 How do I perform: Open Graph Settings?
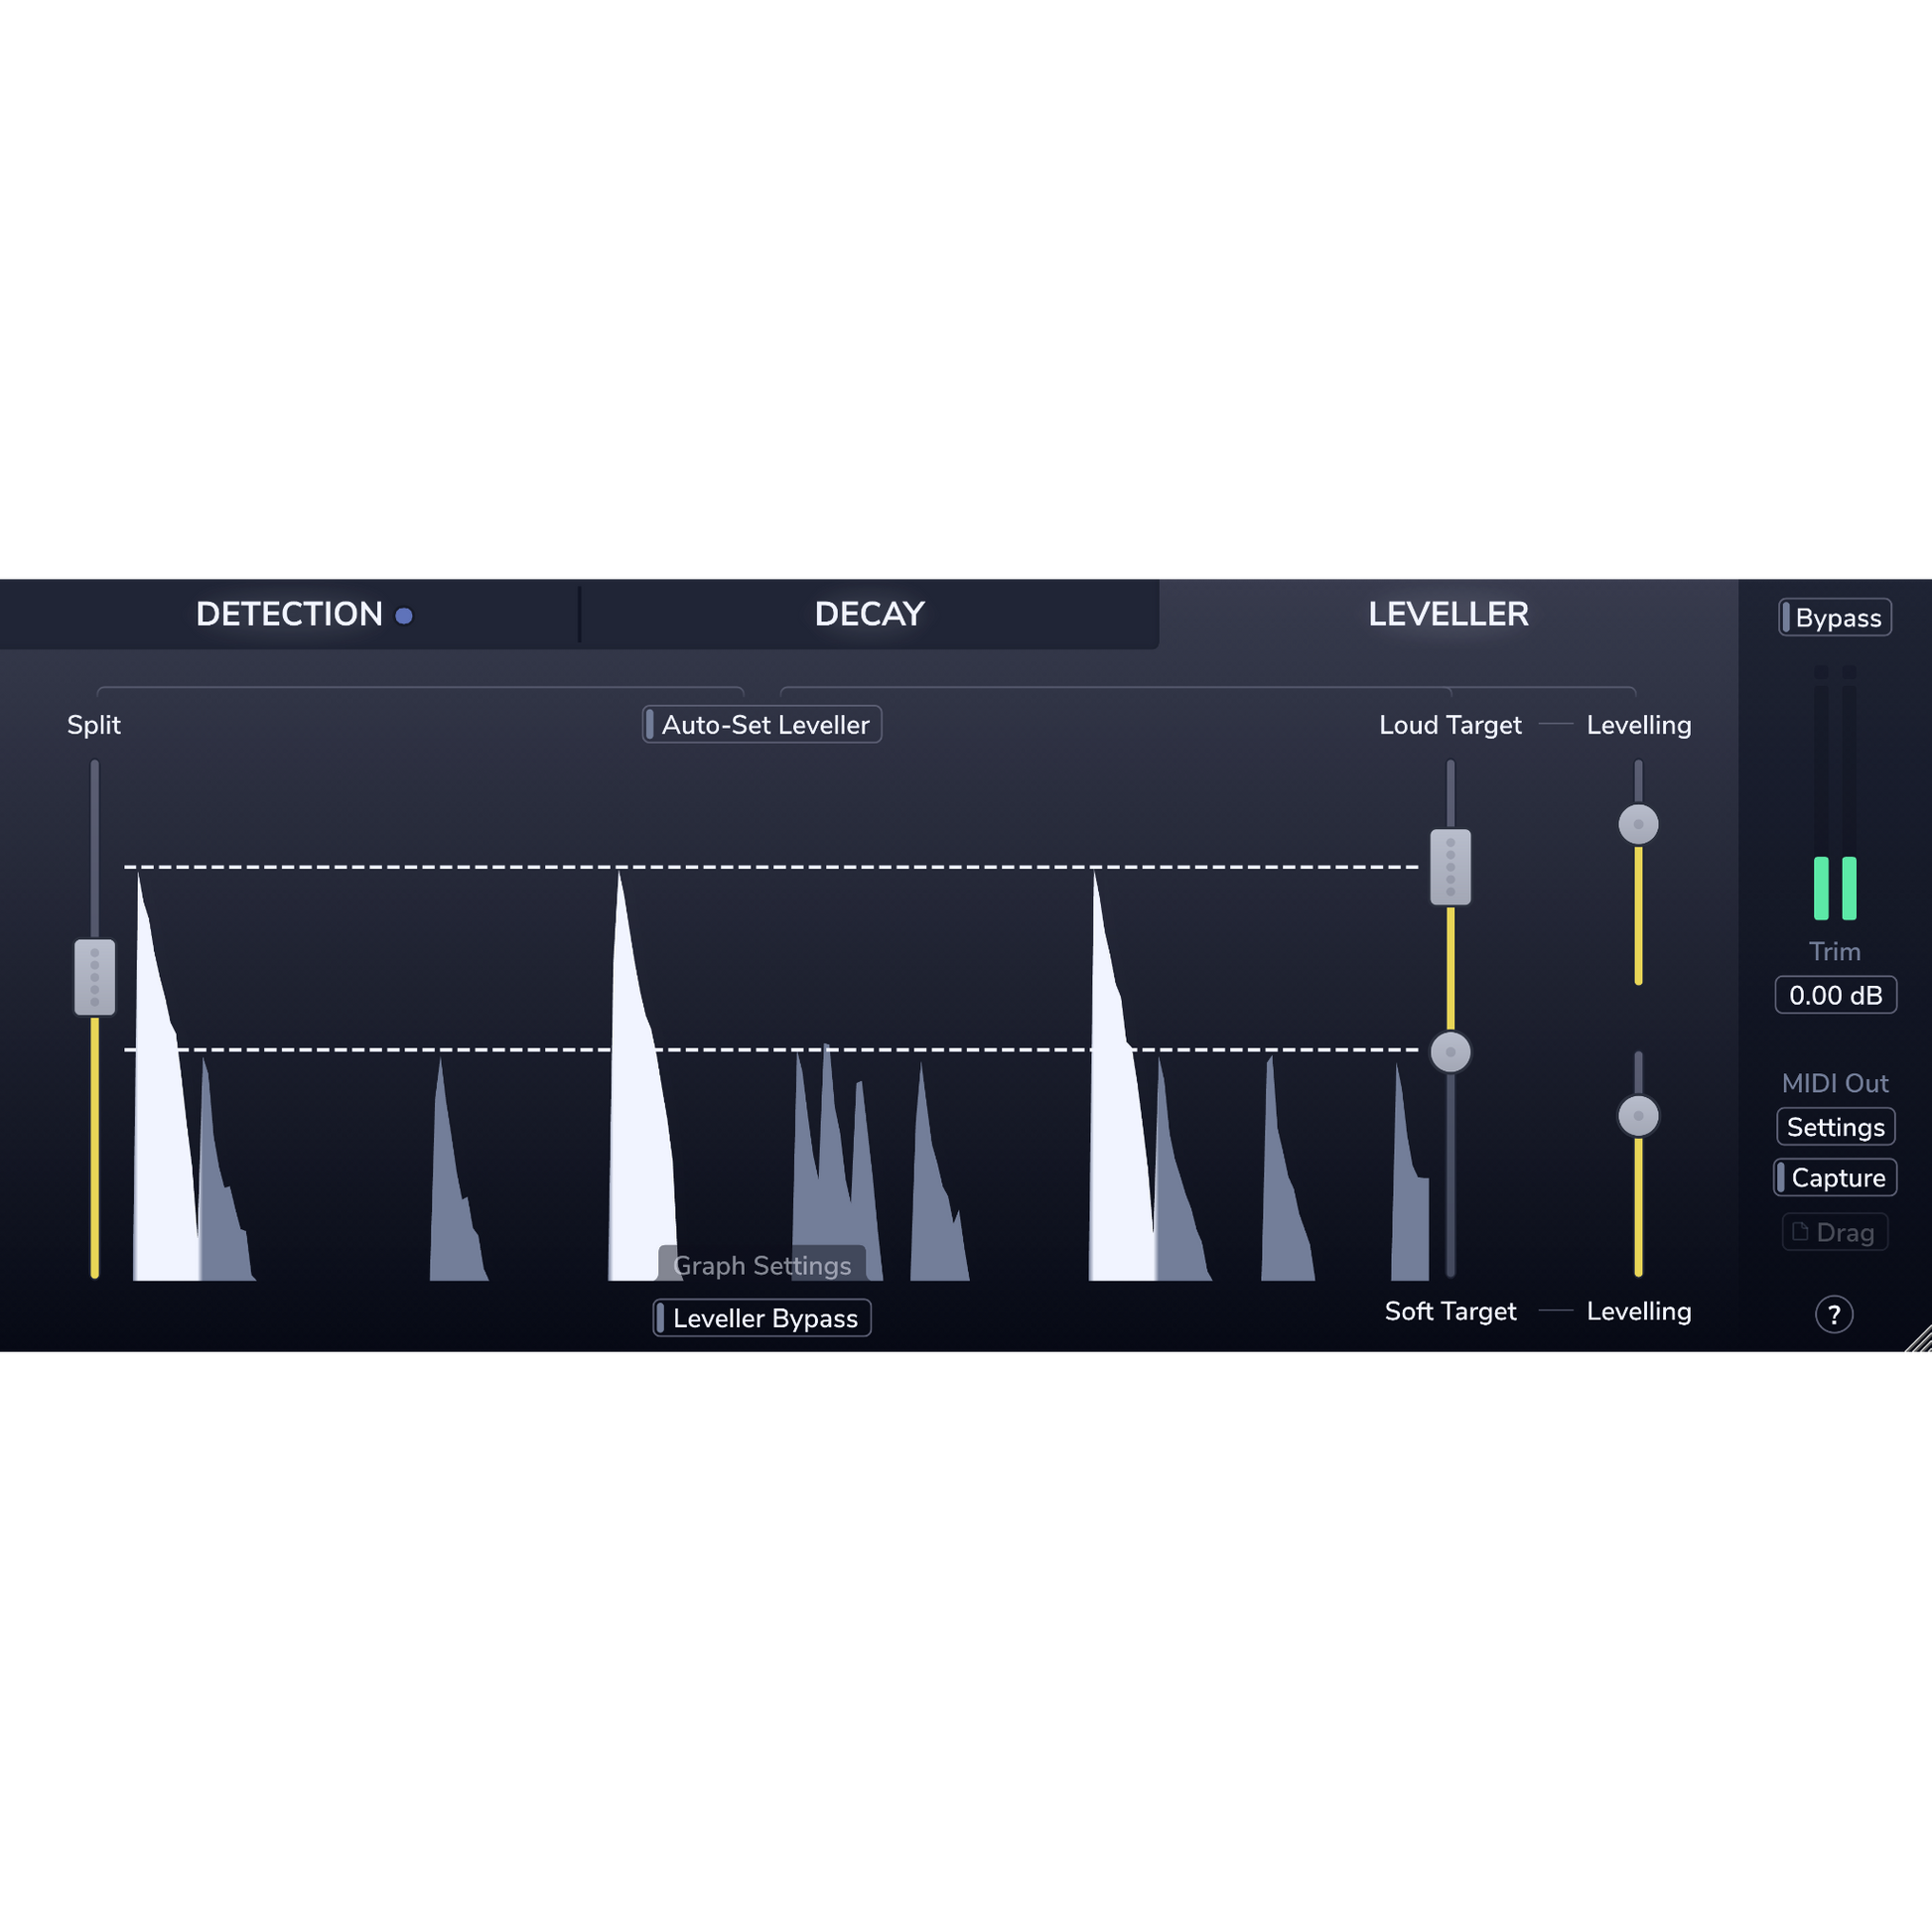(x=762, y=1265)
